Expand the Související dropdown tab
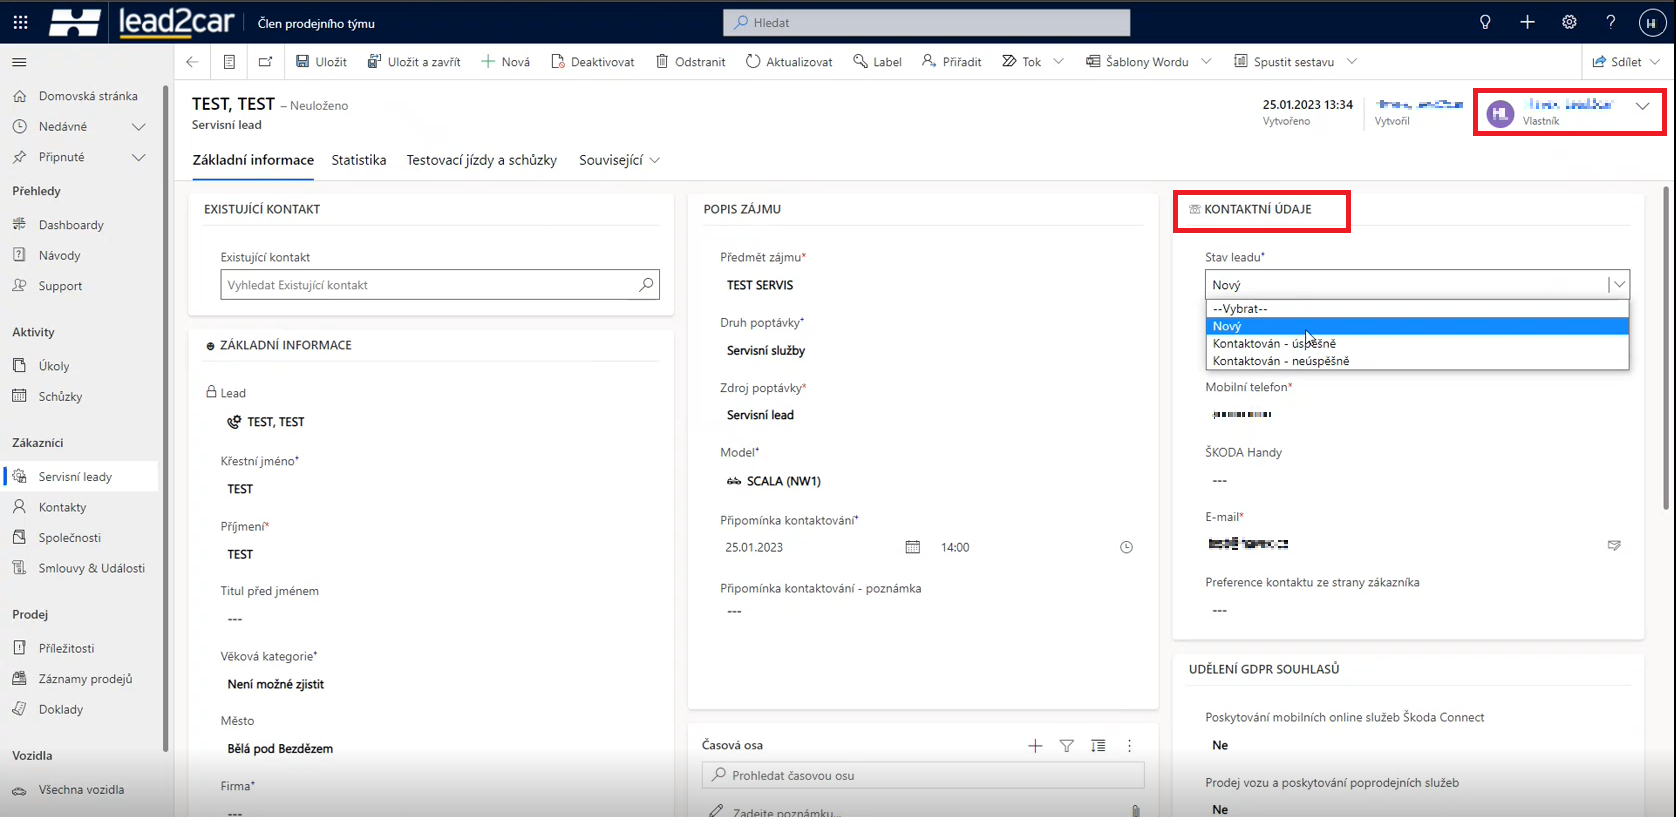The height and width of the screenshot is (817, 1676). click(x=619, y=160)
